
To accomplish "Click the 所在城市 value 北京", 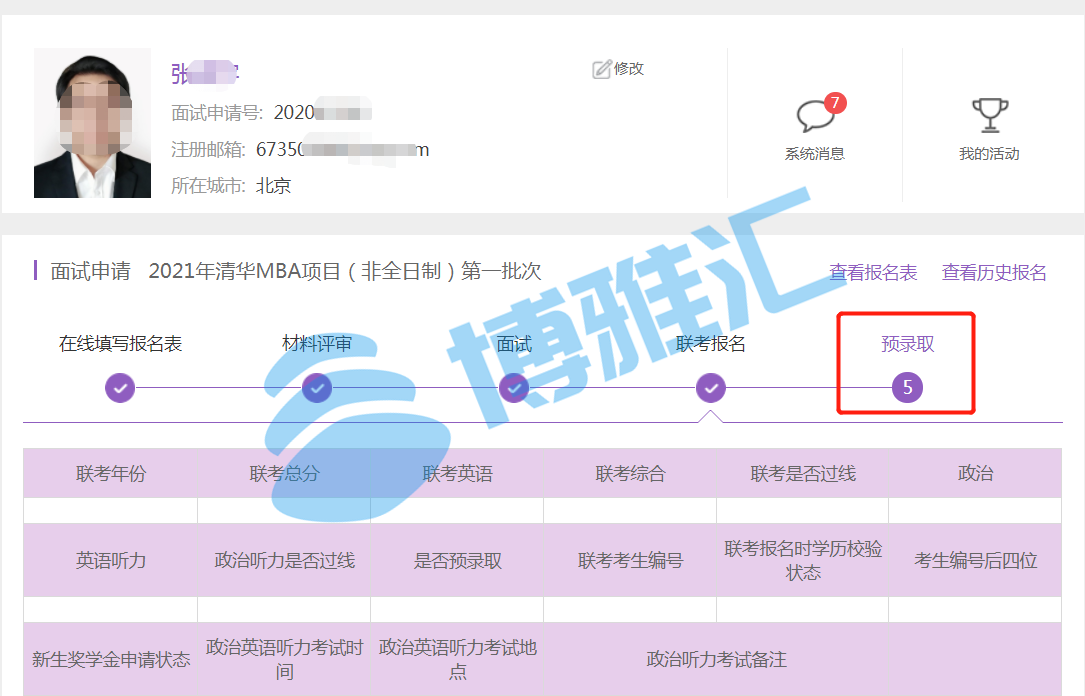I will click(273, 186).
